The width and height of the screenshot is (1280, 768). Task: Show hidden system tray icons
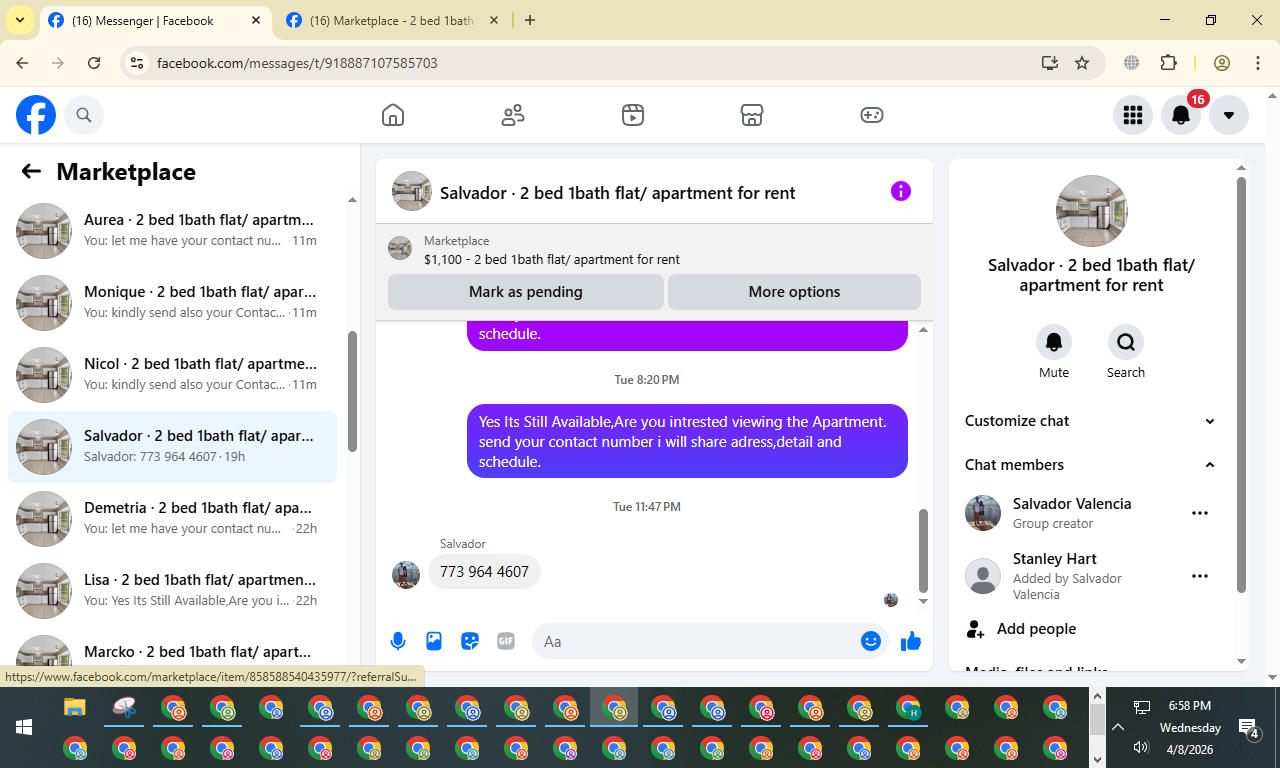pos(1118,727)
